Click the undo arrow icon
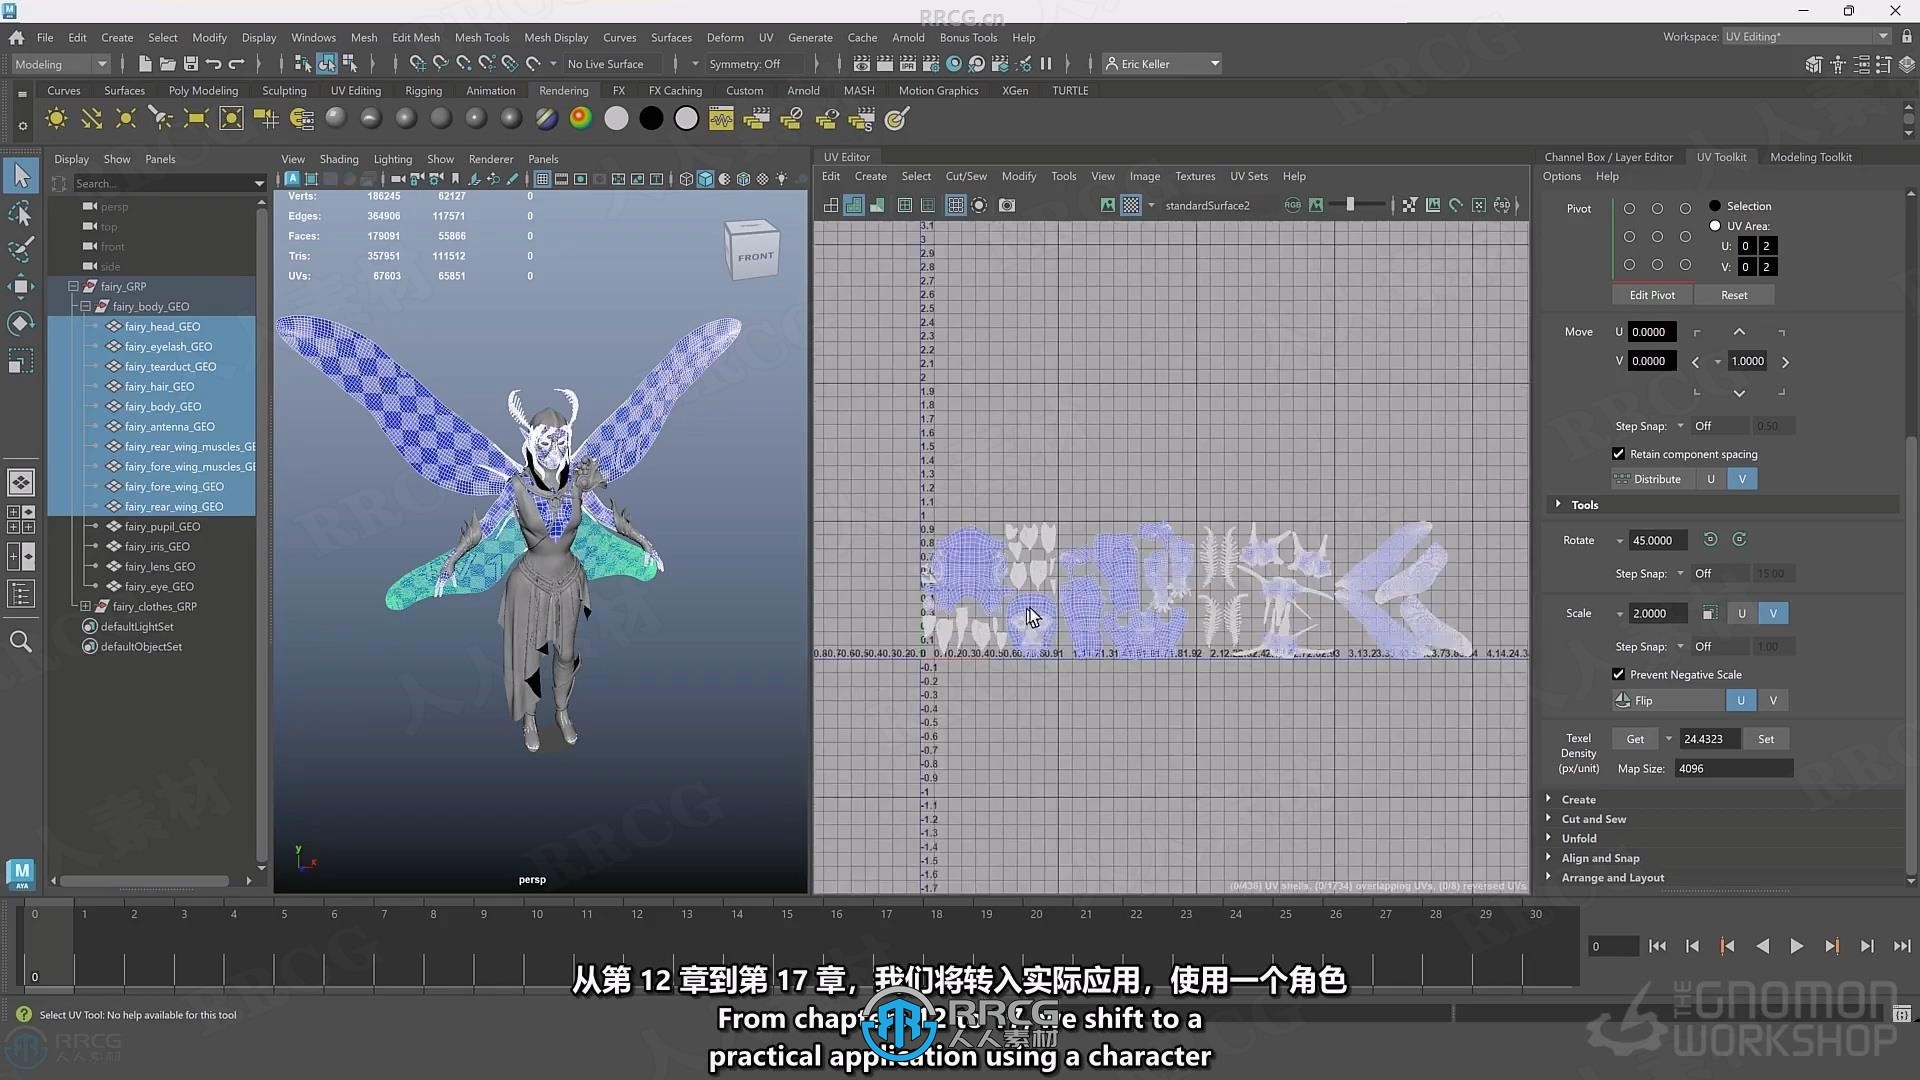The width and height of the screenshot is (1920, 1080). (x=213, y=64)
